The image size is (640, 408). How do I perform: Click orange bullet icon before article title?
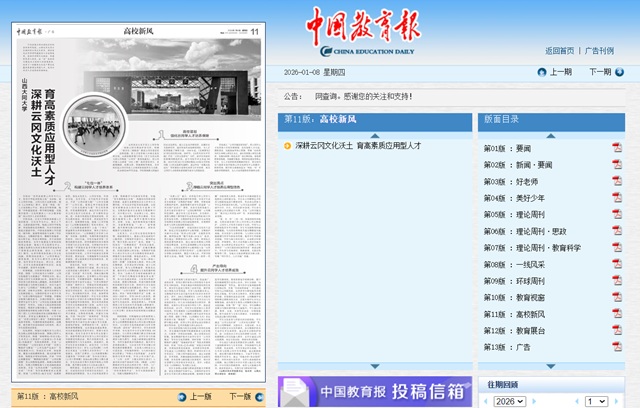(288, 146)
